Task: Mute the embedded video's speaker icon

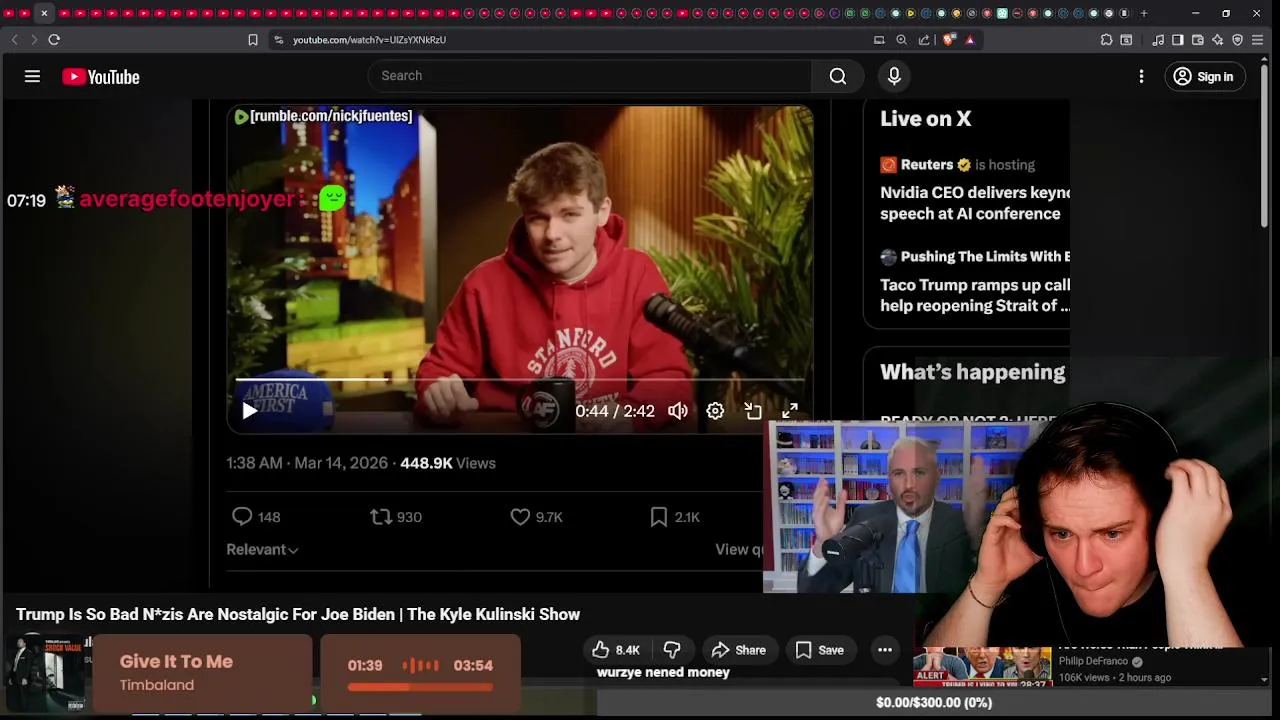Action: pyautogui.click(x=678, y=411)
